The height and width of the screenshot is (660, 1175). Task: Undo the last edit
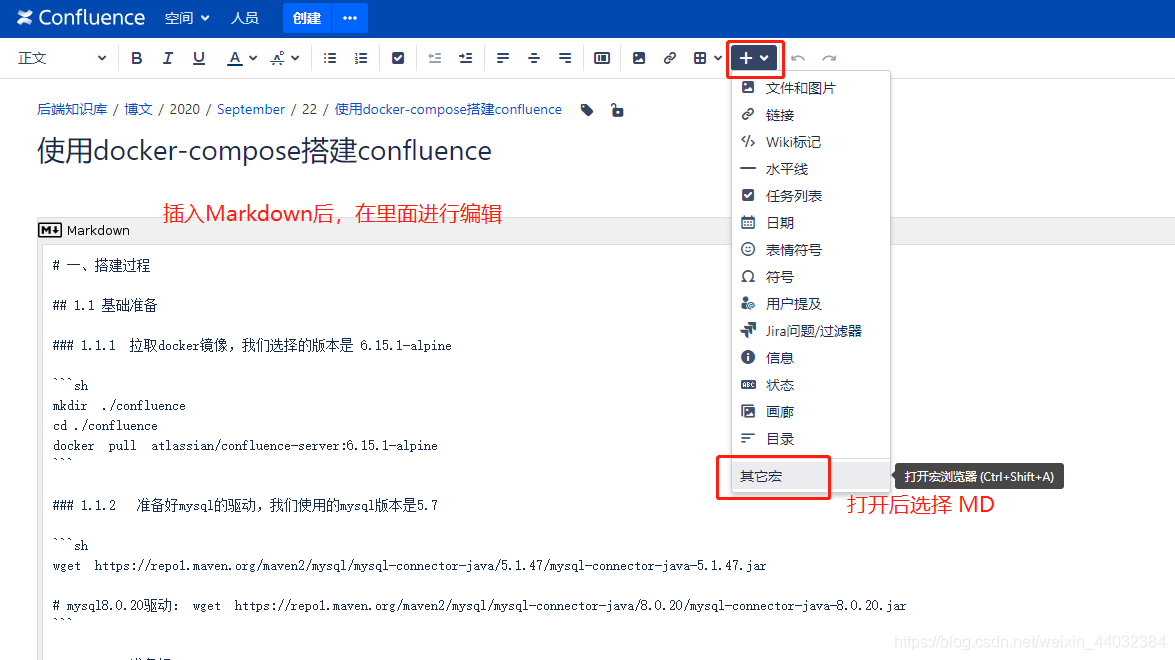(x=798, y=58)
